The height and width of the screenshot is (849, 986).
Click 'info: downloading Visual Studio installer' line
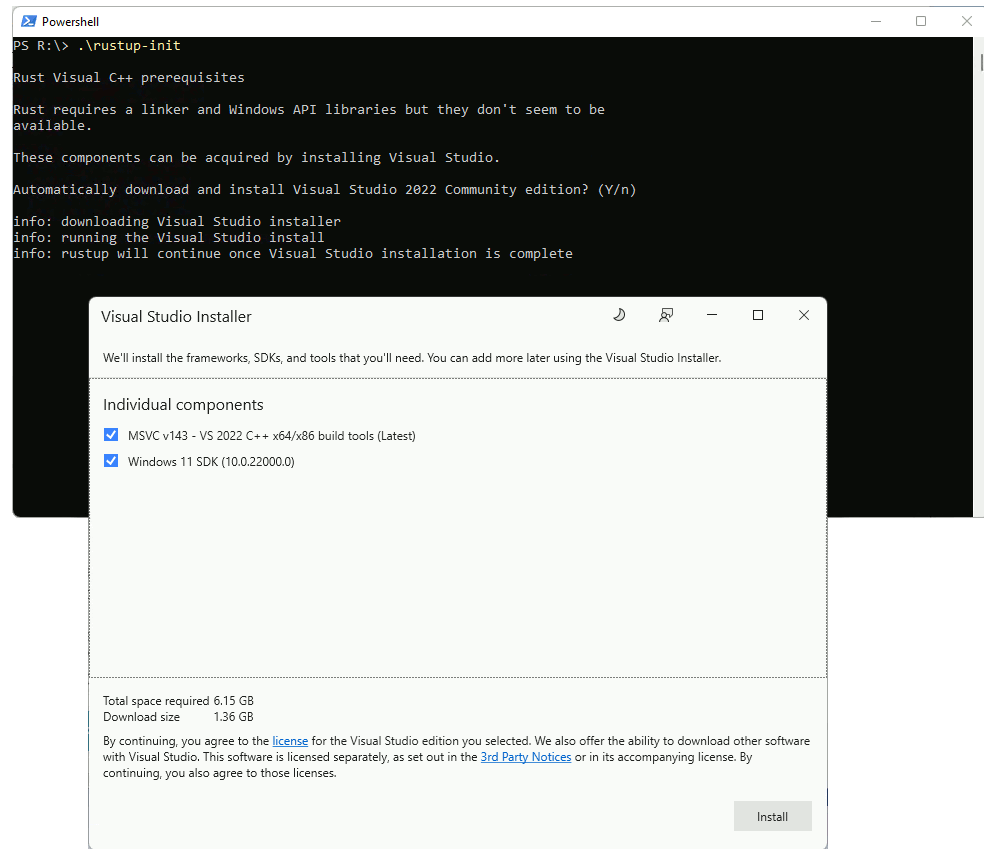[x=177, y=221]
